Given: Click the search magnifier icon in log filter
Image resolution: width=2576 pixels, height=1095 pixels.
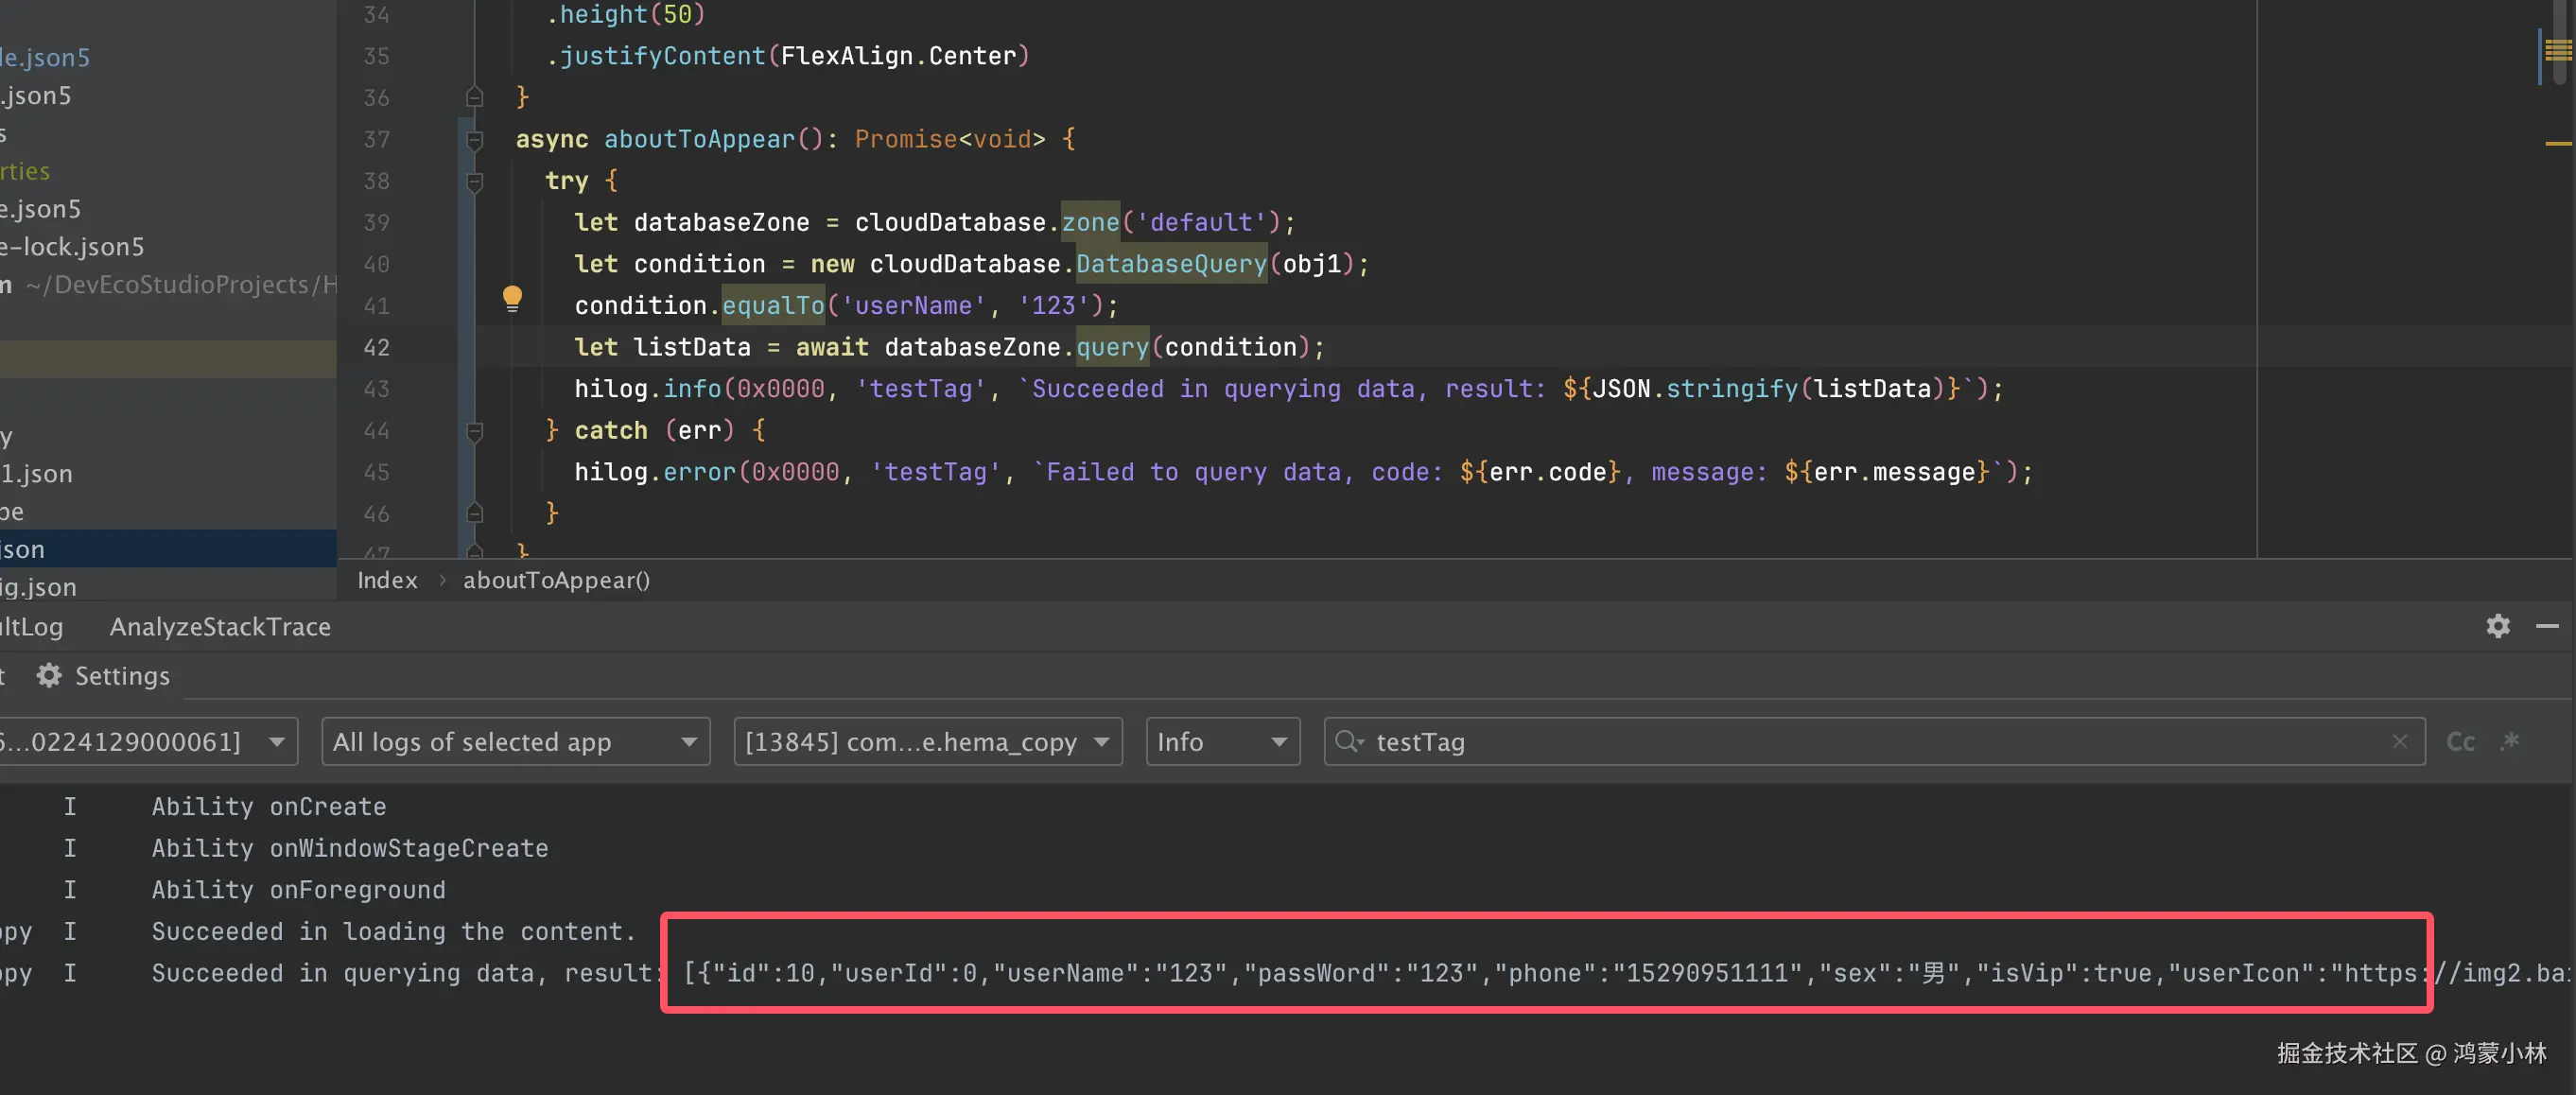Looking at the screenshot, I should pyautogui.click(x=1348, y=741).
